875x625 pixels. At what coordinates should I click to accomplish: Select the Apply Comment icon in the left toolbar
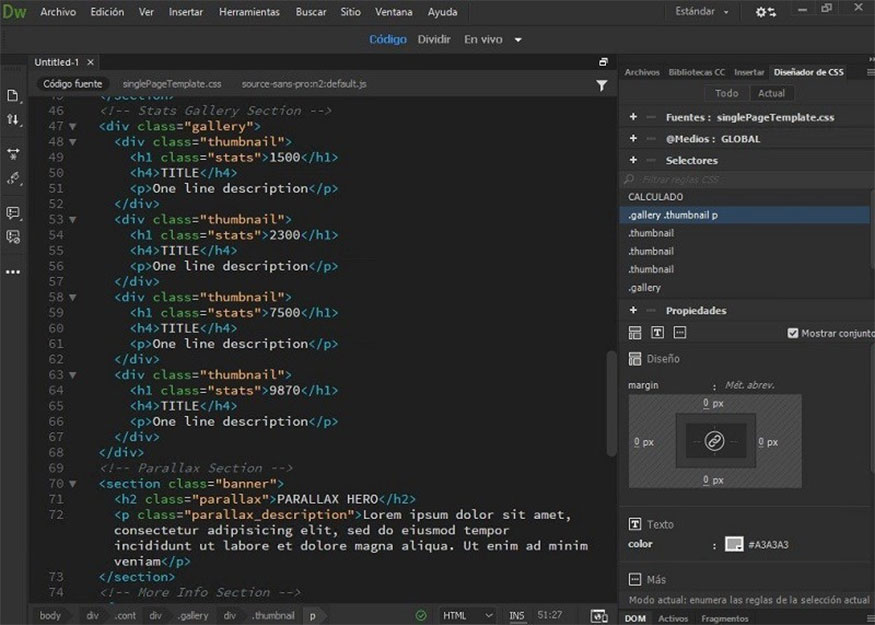click(x=13, y=212)
